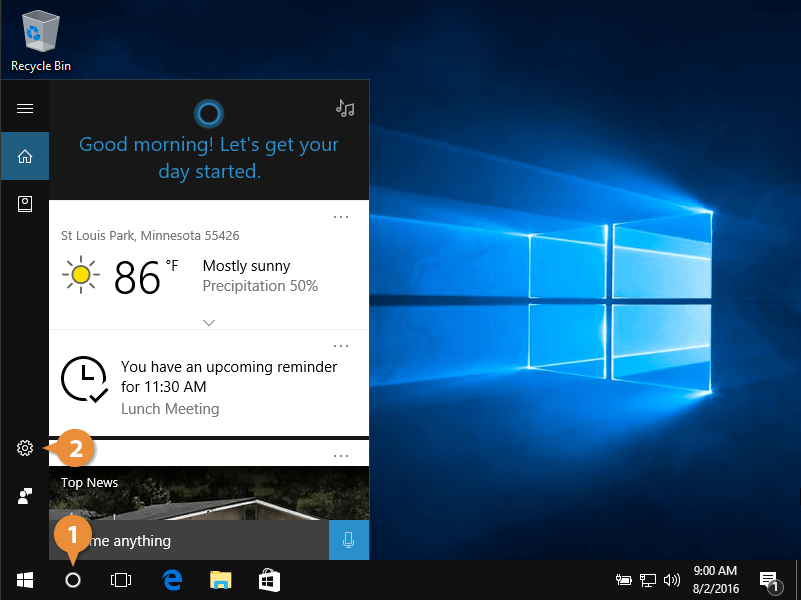The height and width of the screenshot is (600, 801).
Task: Open Cortana Settings gear
Action: (25, 448)
